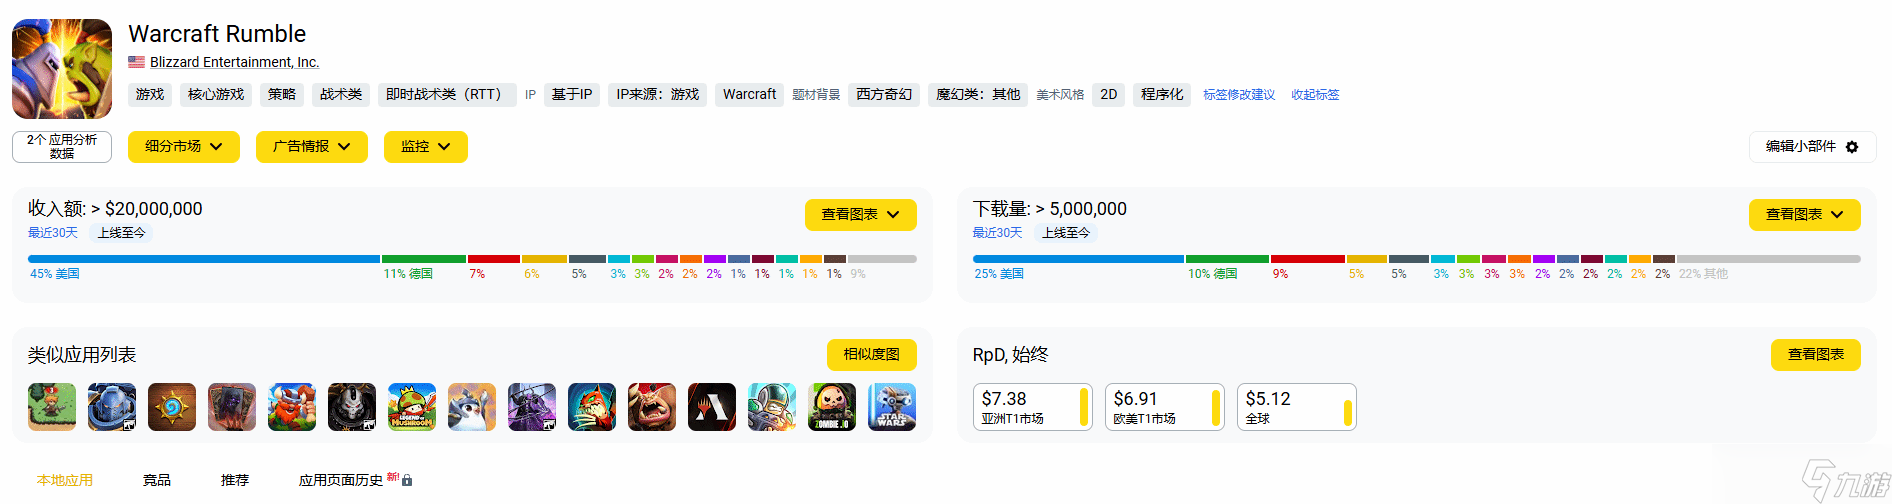Click the 标签修改建议 link

coord(1239,95)
